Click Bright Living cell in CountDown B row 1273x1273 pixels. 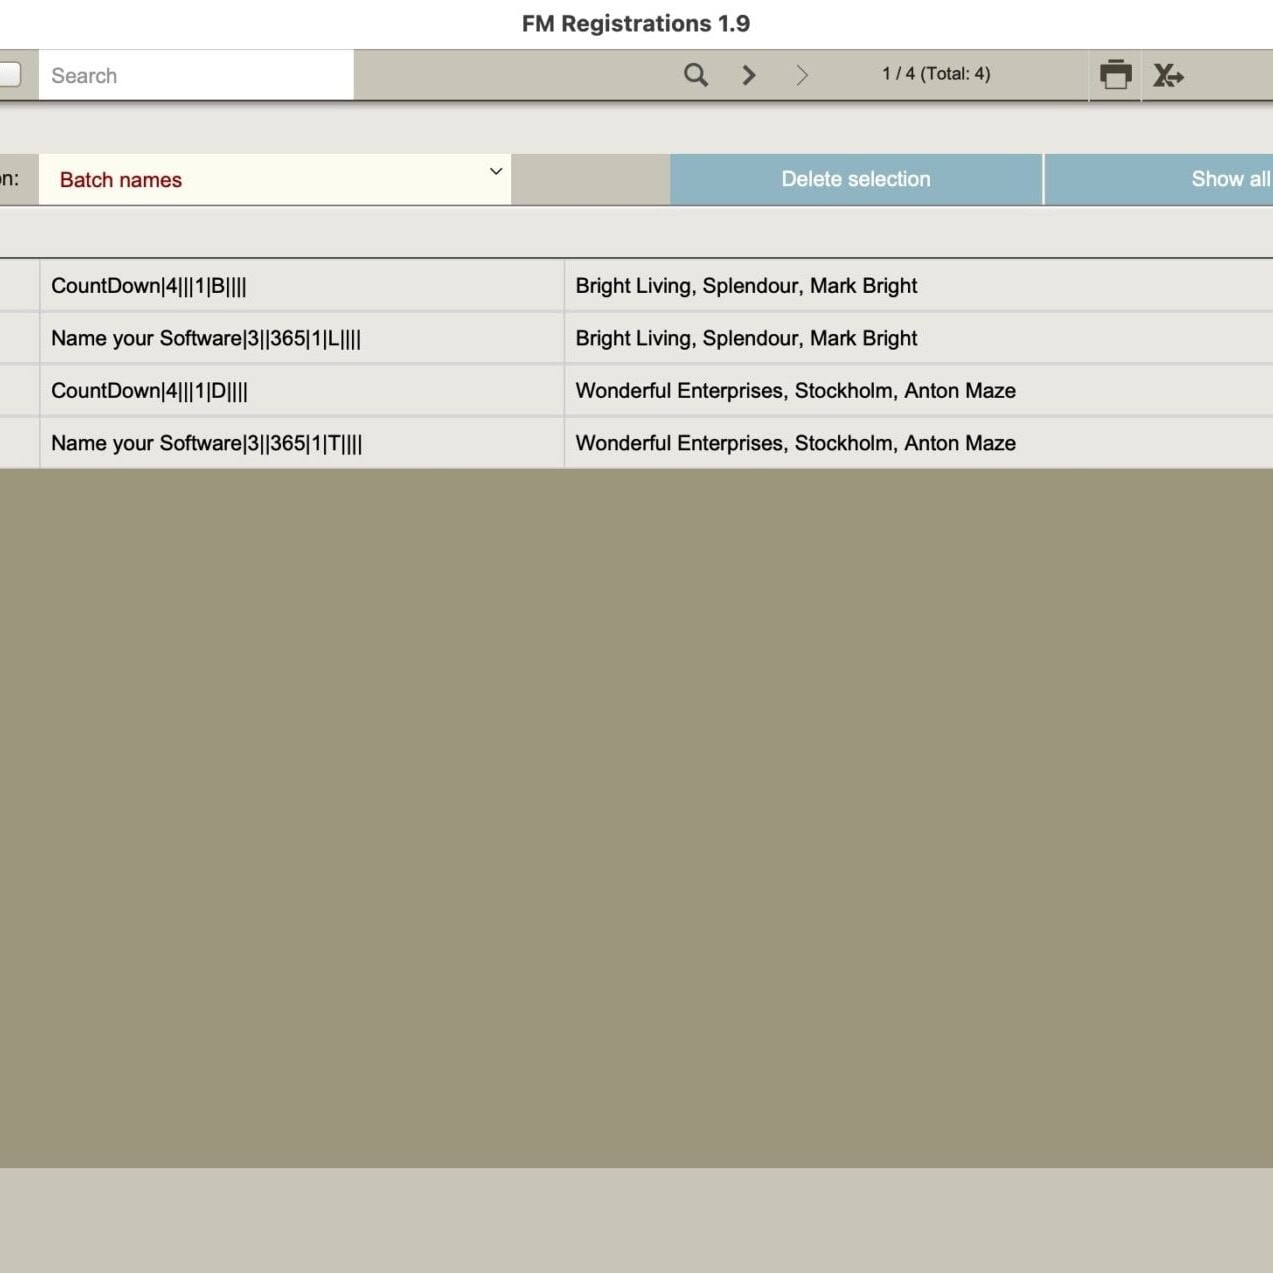(746, 286)
